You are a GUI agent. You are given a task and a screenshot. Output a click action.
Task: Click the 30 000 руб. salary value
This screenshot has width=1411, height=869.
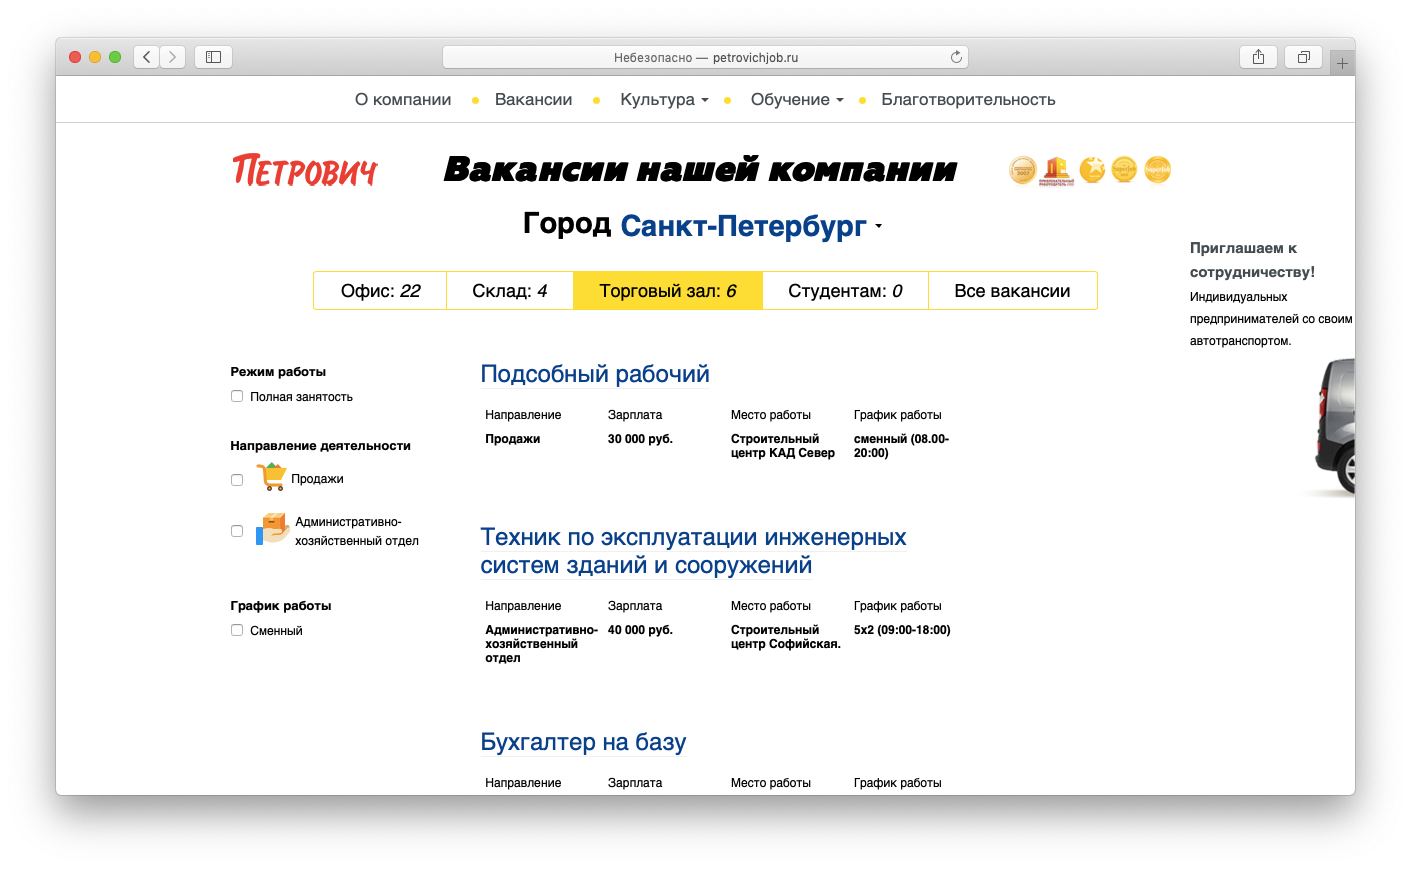[640, 439]
